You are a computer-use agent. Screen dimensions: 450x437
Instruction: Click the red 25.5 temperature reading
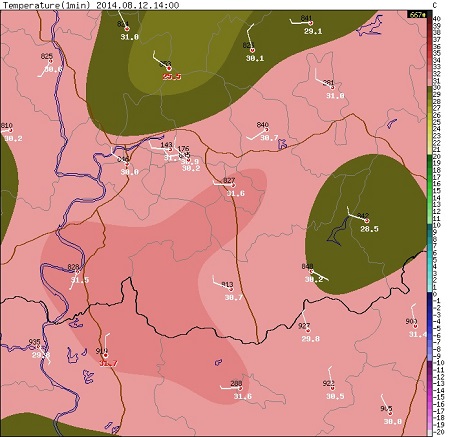[172, 77]
